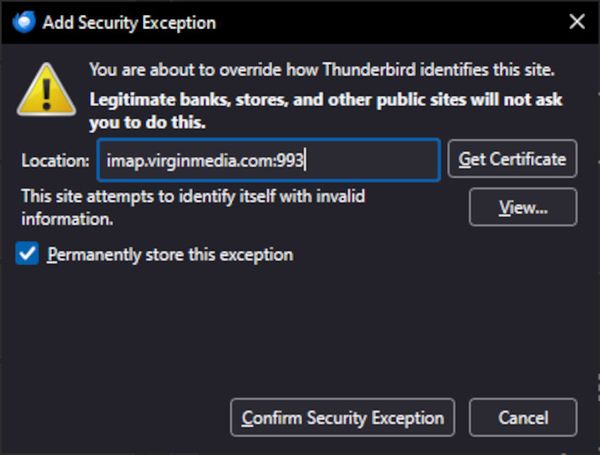
Task: Confirm the security exception
Action: point(343,418)
